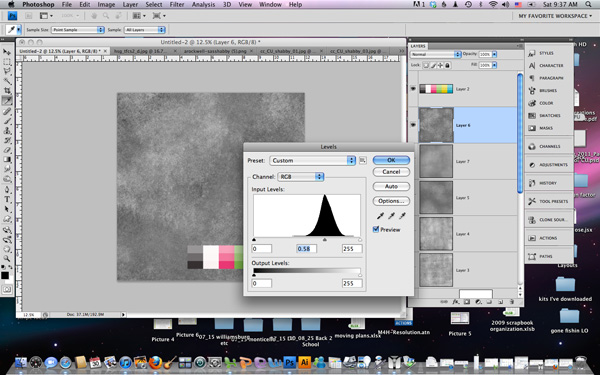Click OK in the Levels dialog
Viewport: 600px width, 375px height.
[391, 160]
